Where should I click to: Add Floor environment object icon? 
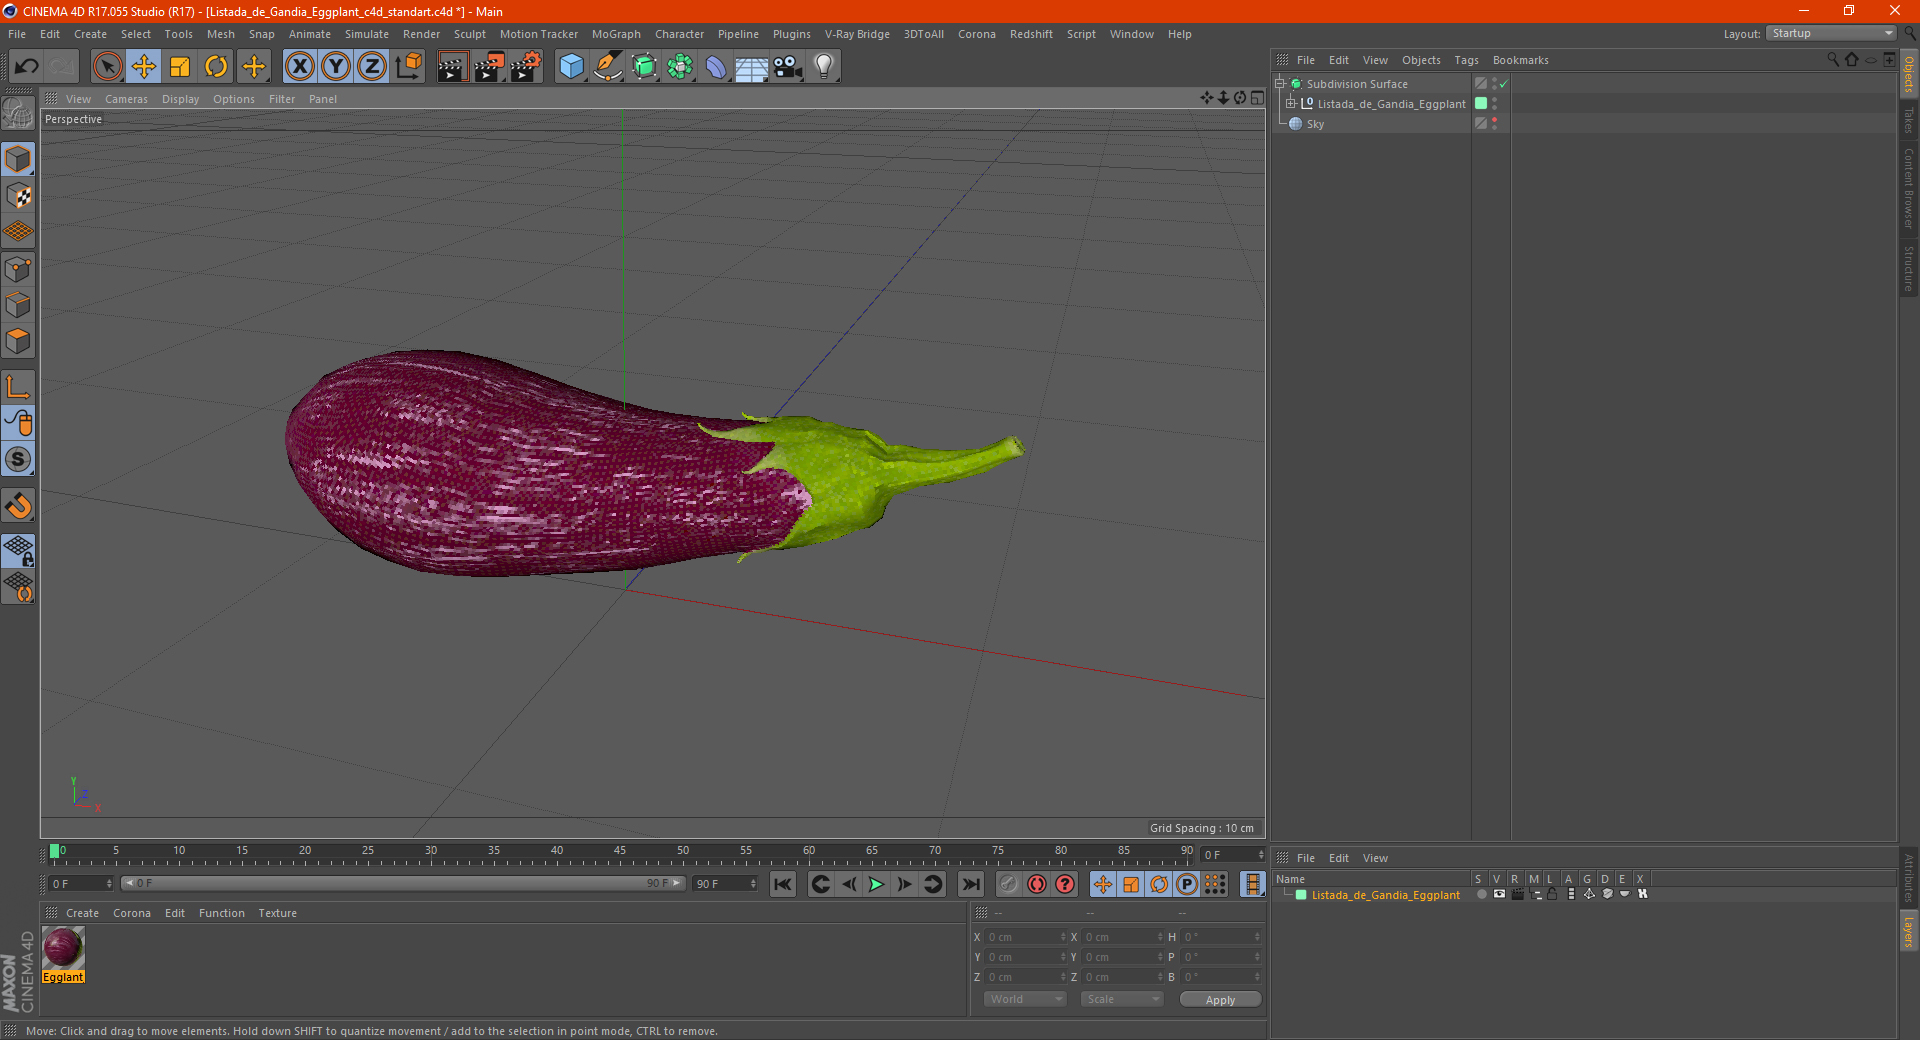click(751, 67)
